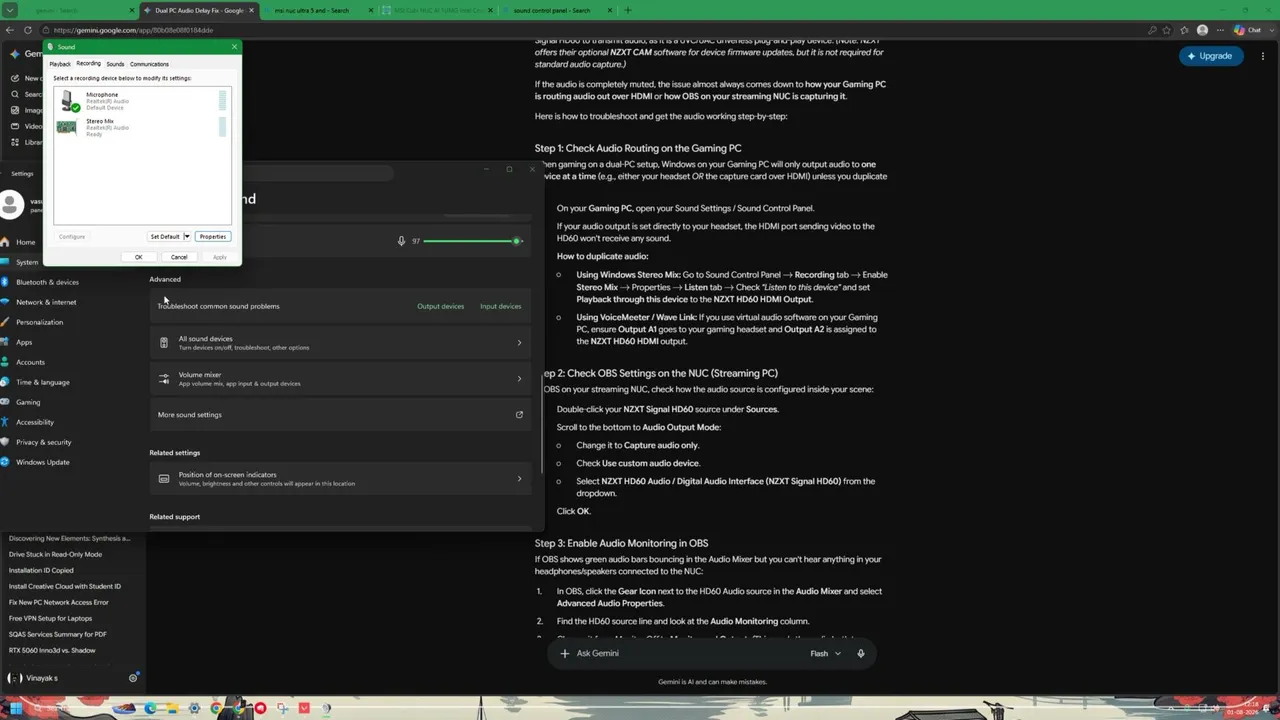Open the Windows Start menu
Viewport: 1280px width, 720px height.
(x=17, y=708)
